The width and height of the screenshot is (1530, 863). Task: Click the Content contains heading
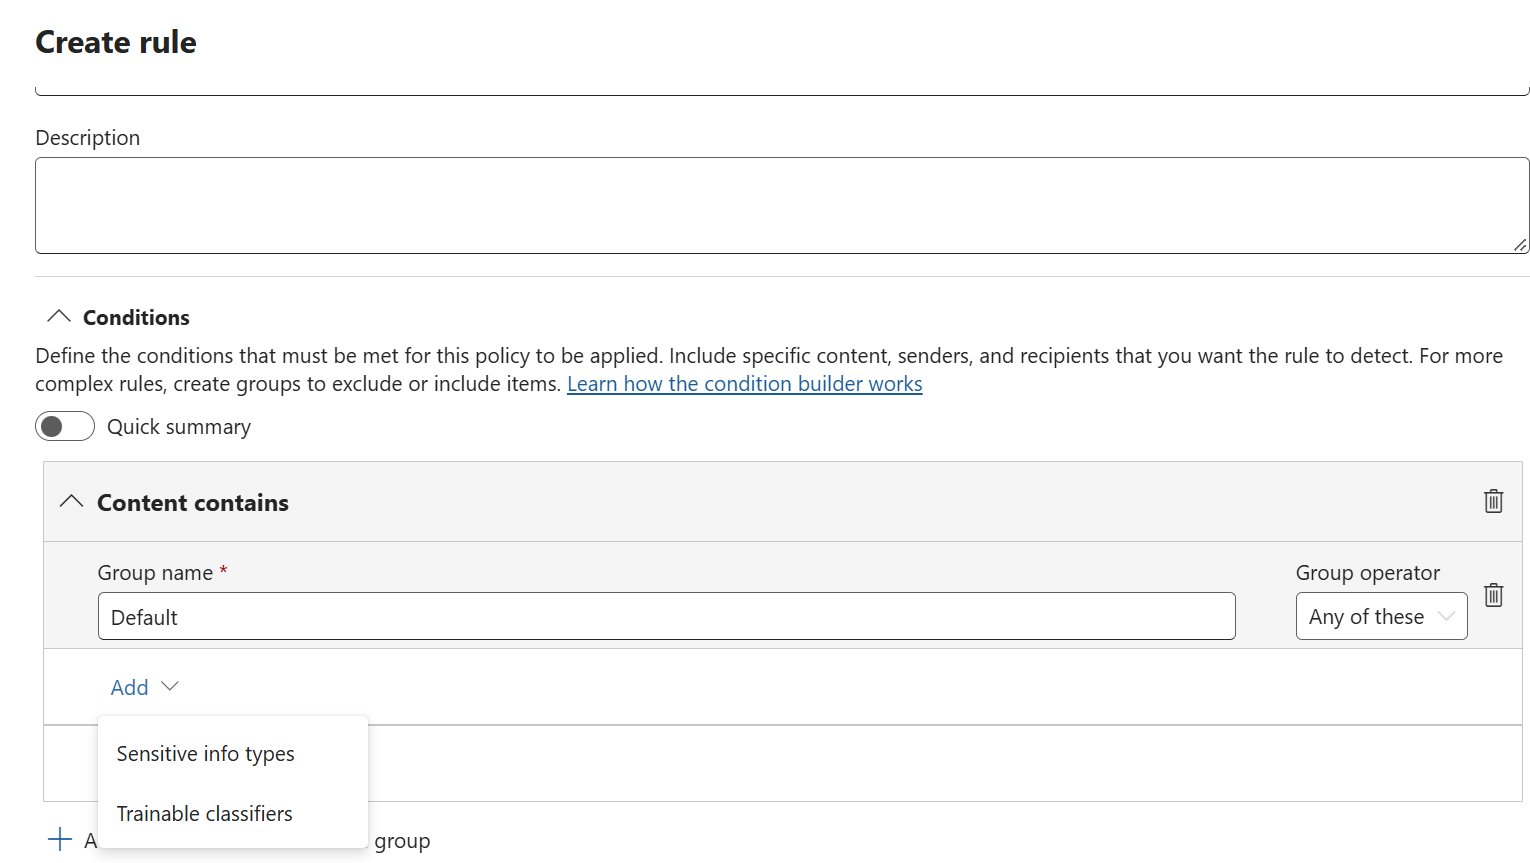coord(193,503)
